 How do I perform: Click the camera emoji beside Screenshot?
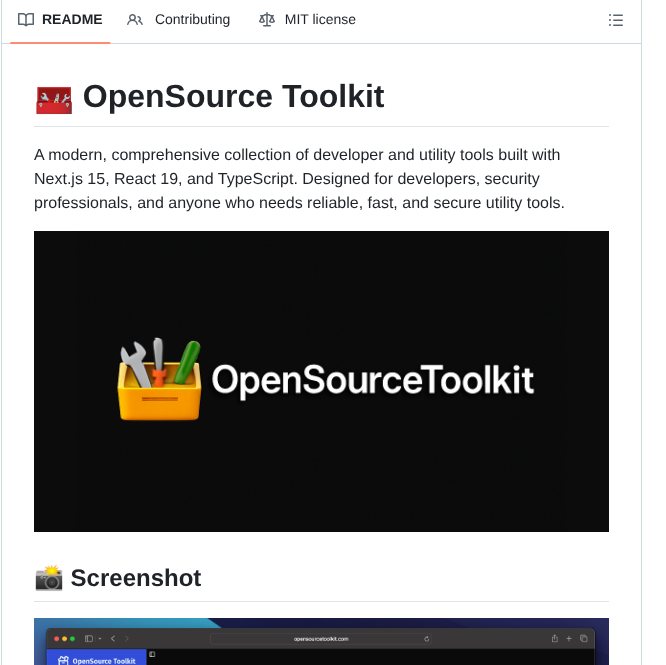tap(49, 578)
